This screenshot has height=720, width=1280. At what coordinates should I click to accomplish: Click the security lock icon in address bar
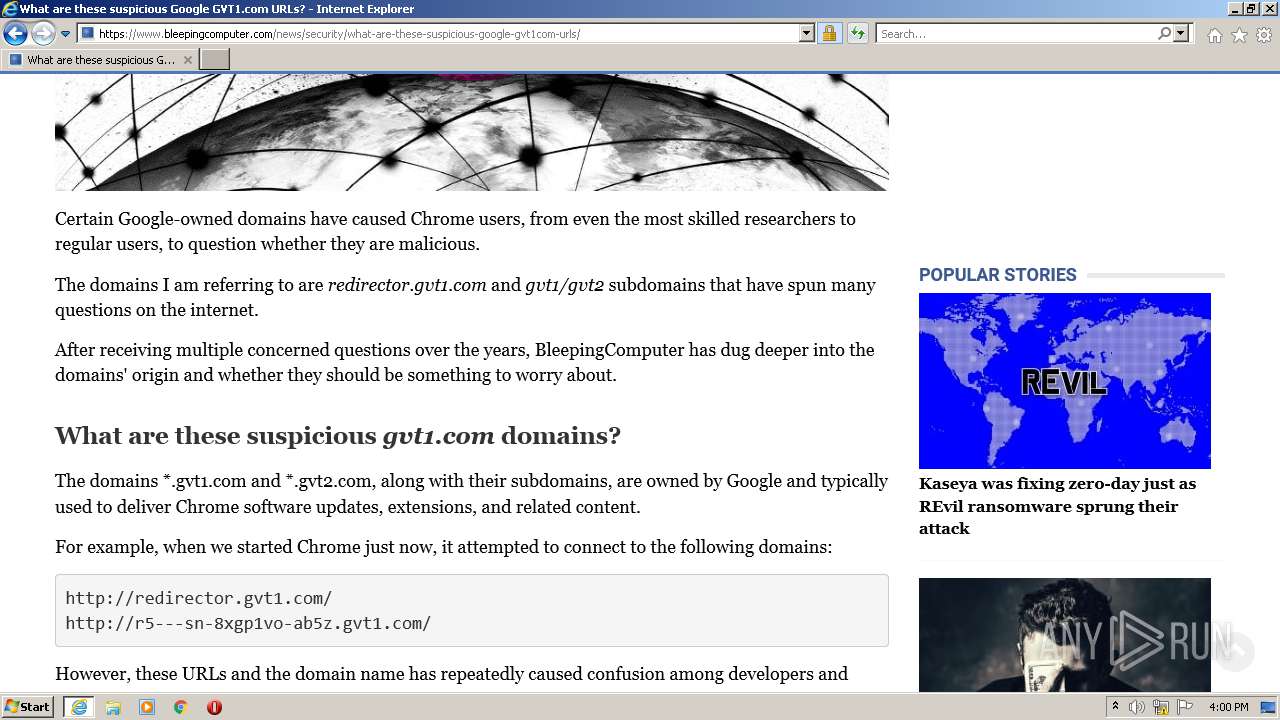(x=829, y=34)
